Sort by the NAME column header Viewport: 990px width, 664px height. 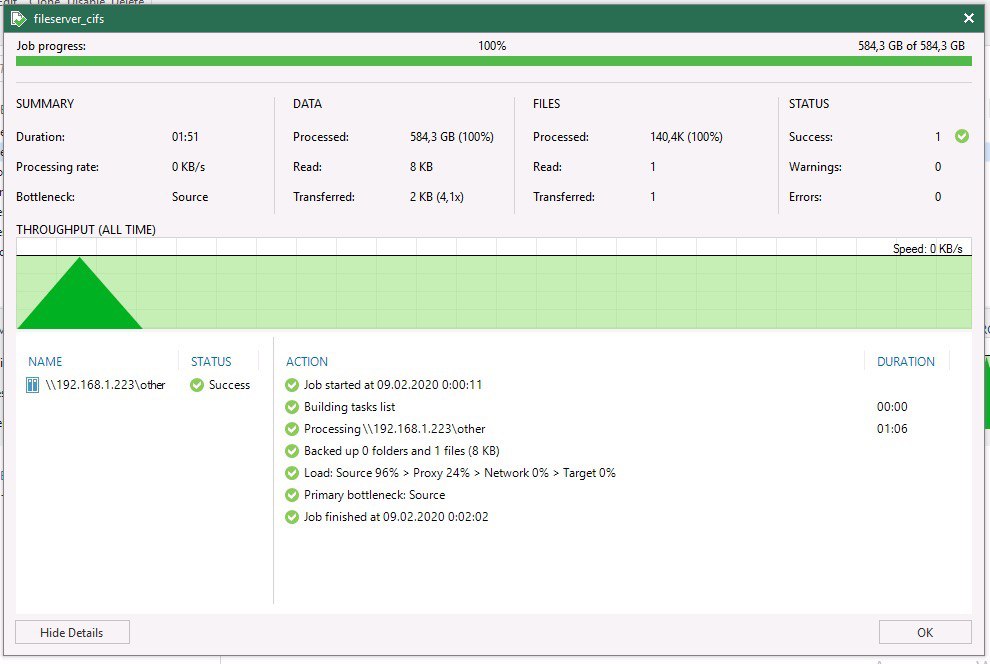(x=45, y=362)
